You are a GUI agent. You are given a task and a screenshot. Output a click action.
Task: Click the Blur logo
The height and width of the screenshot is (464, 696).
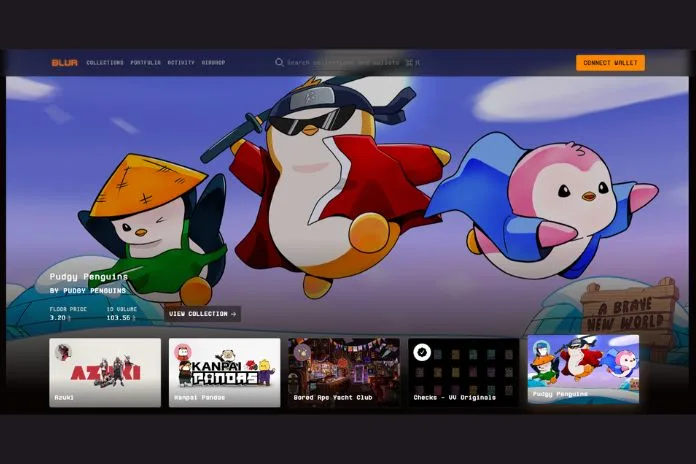pyautogui.click(x=65, y=63)
